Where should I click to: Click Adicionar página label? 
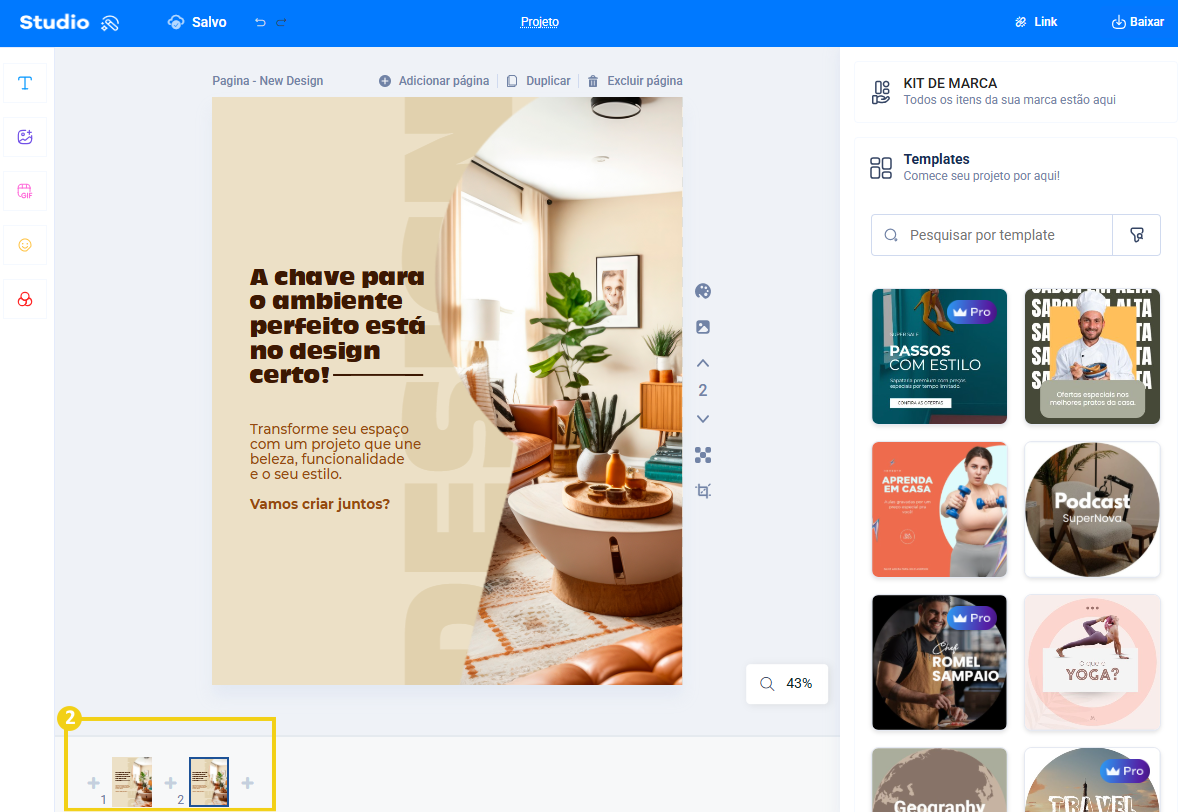point(443,80)
